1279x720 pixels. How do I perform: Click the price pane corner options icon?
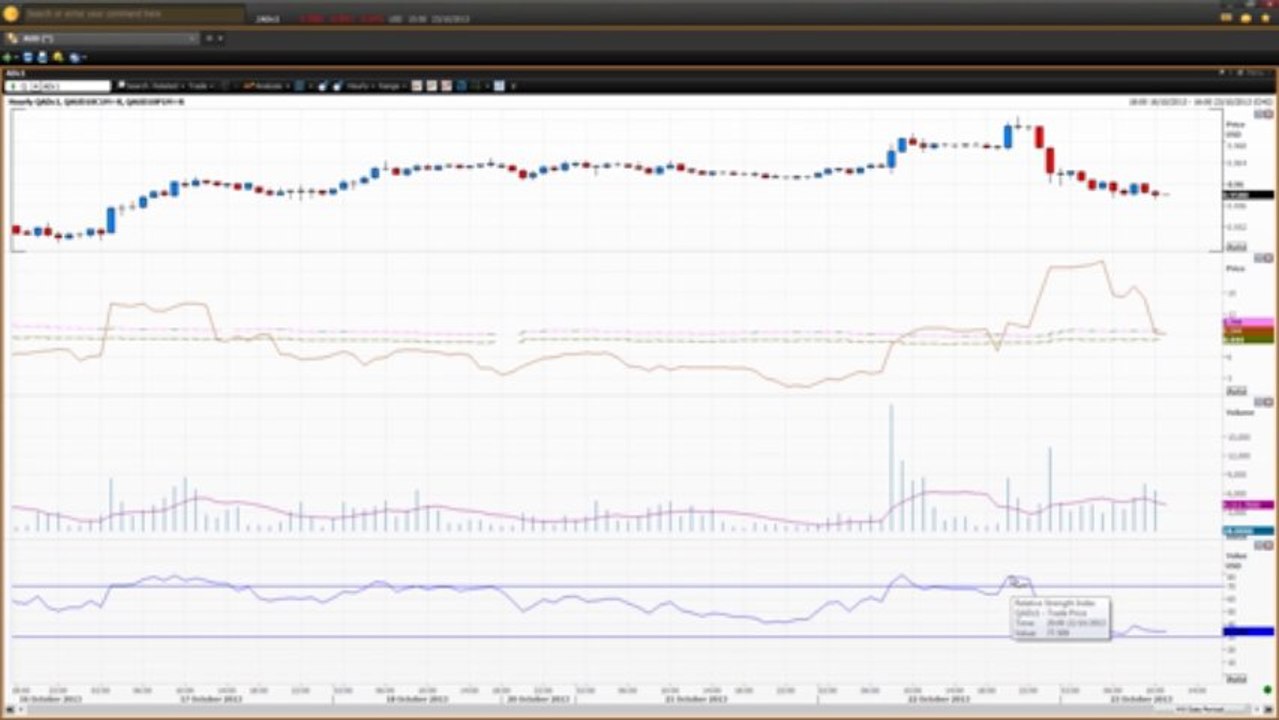[x=1263, y=114]
